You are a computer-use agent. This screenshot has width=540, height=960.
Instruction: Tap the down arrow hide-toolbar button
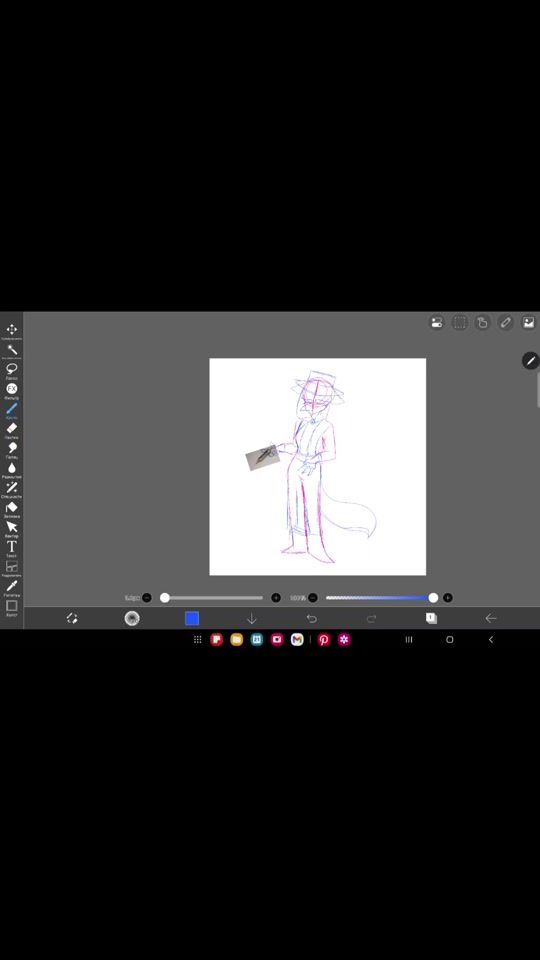point(252,618)
